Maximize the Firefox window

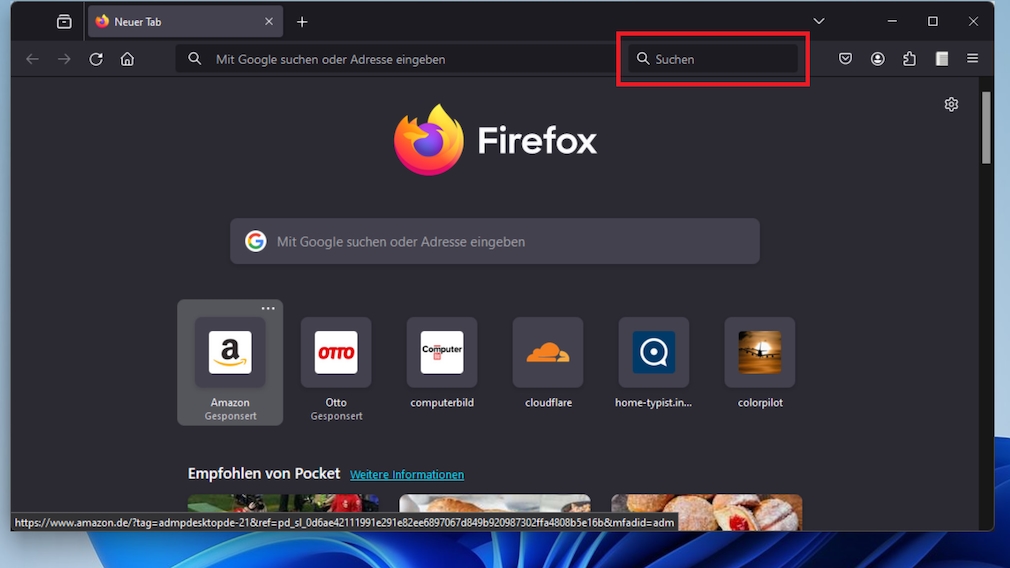click(x=933, y=21)
